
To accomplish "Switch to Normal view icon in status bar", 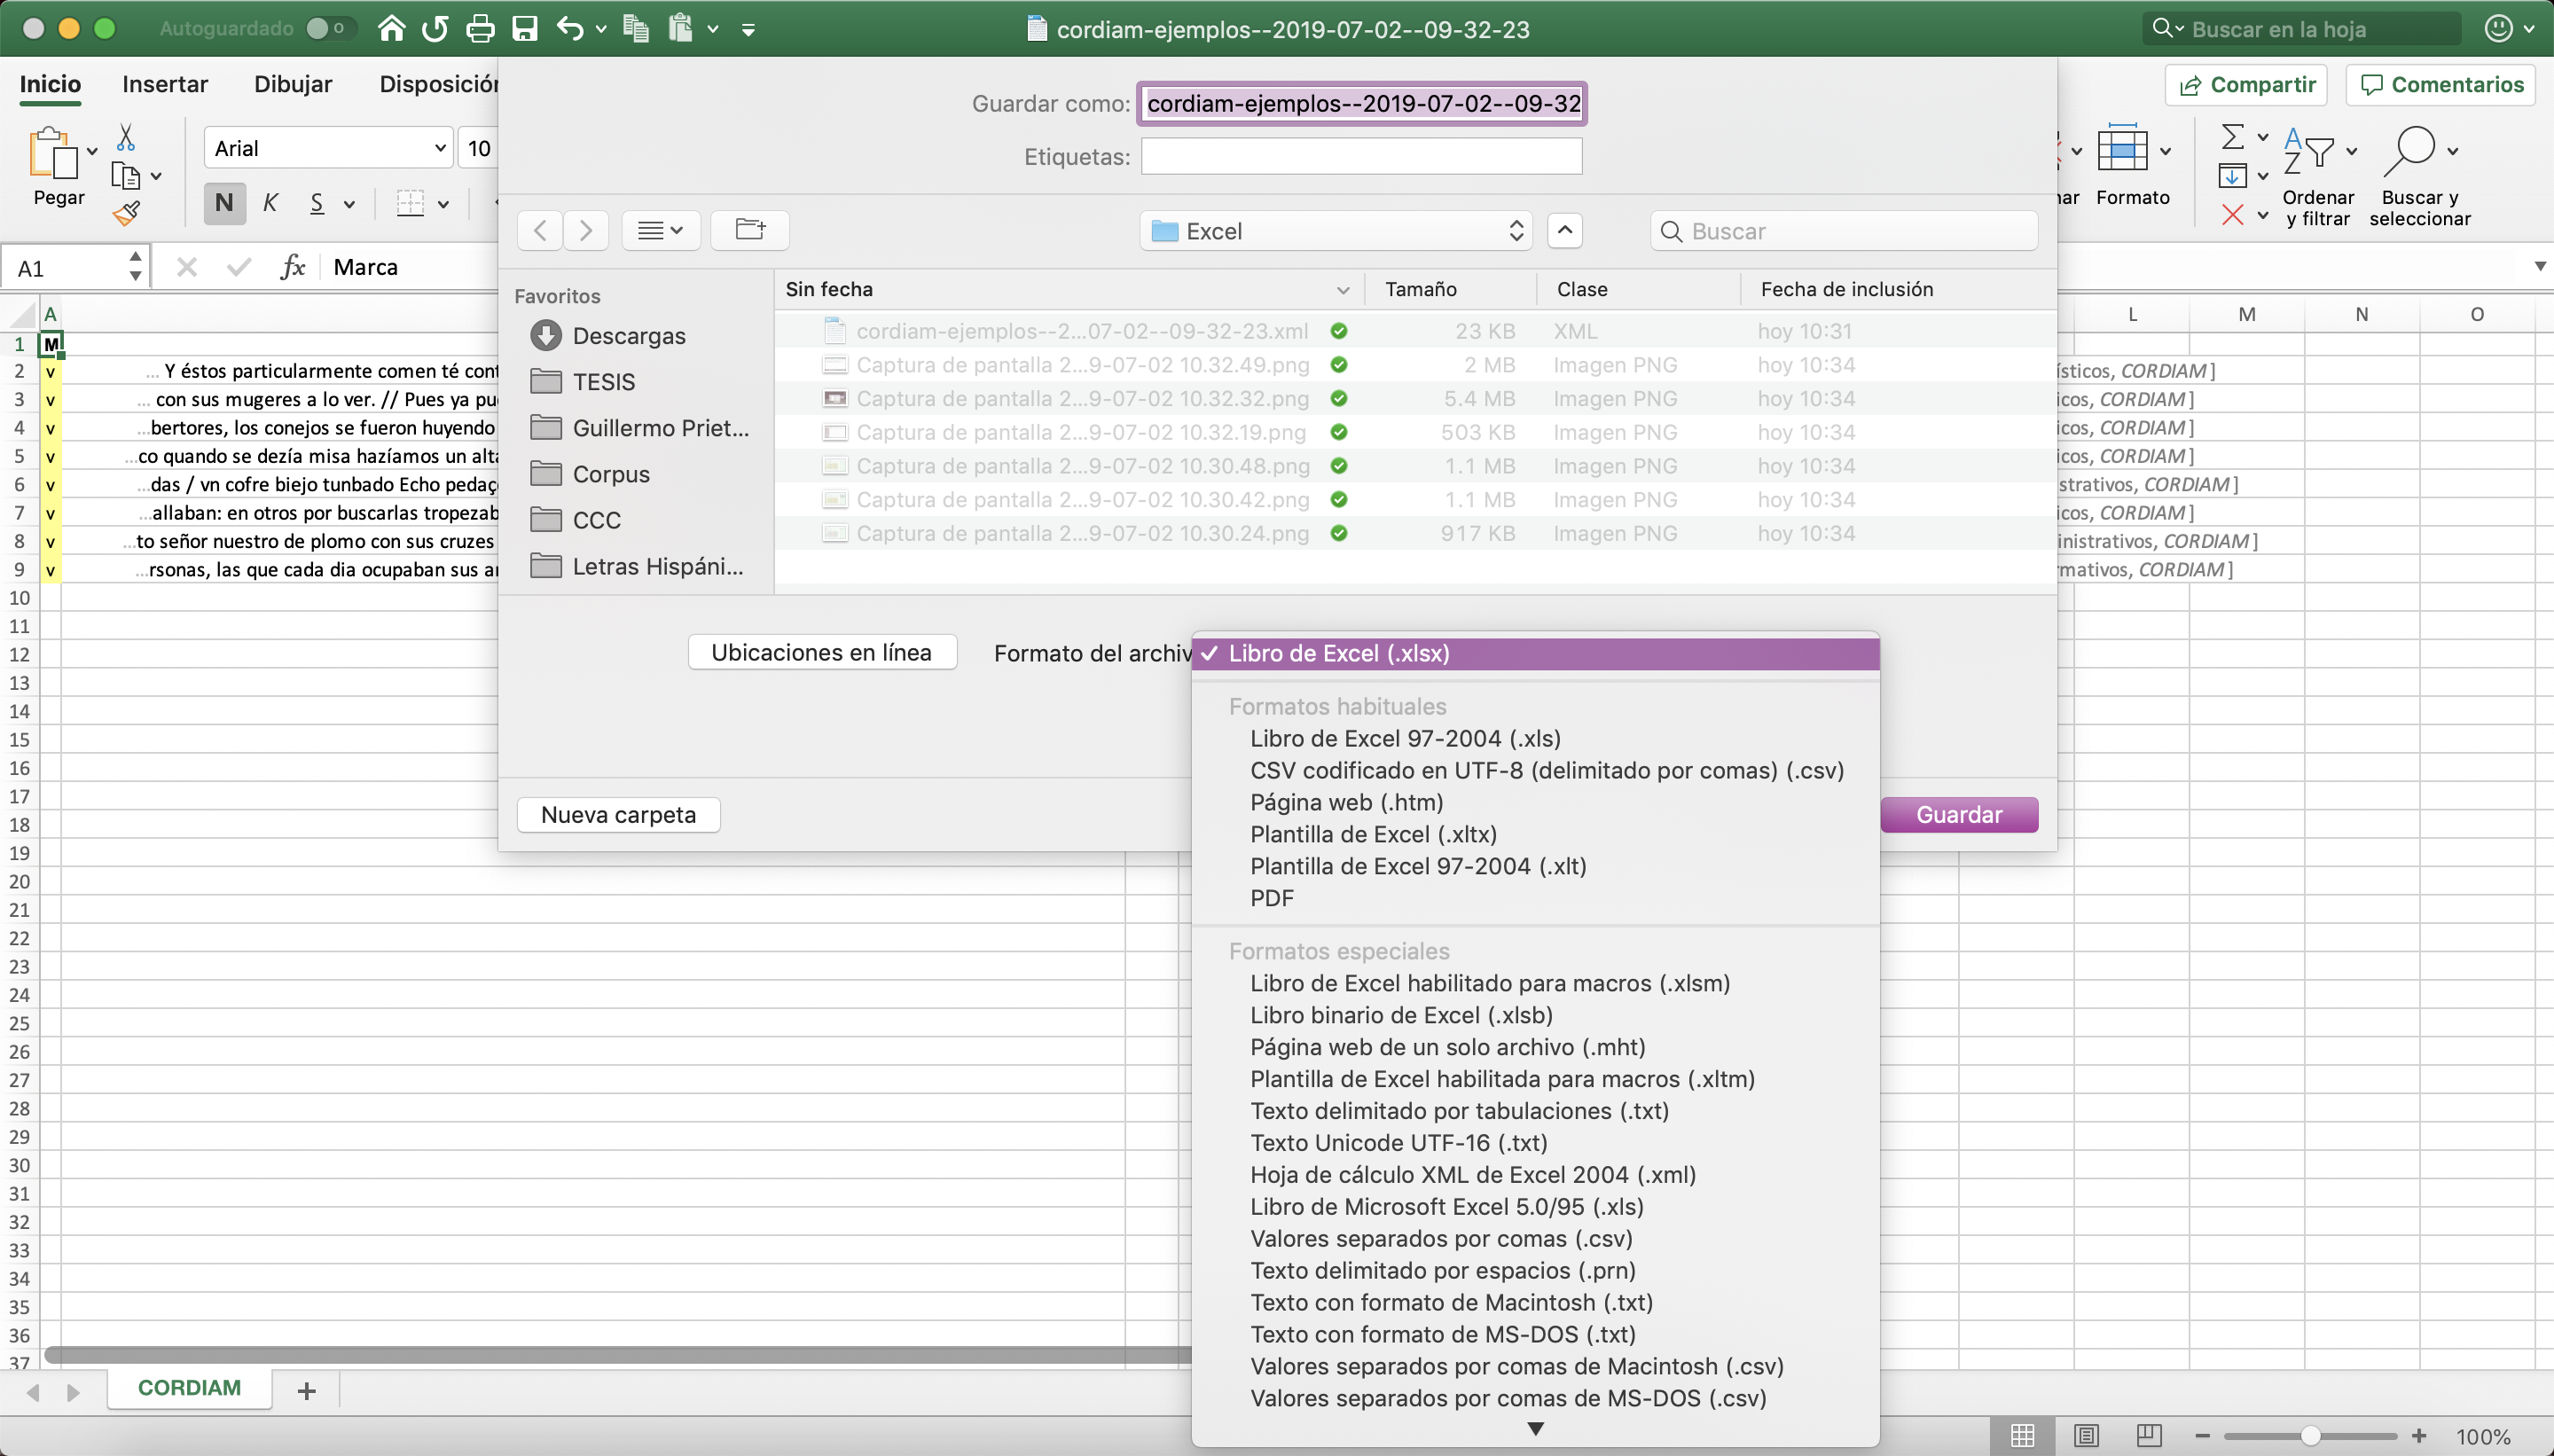I will coord(2022,1435).
